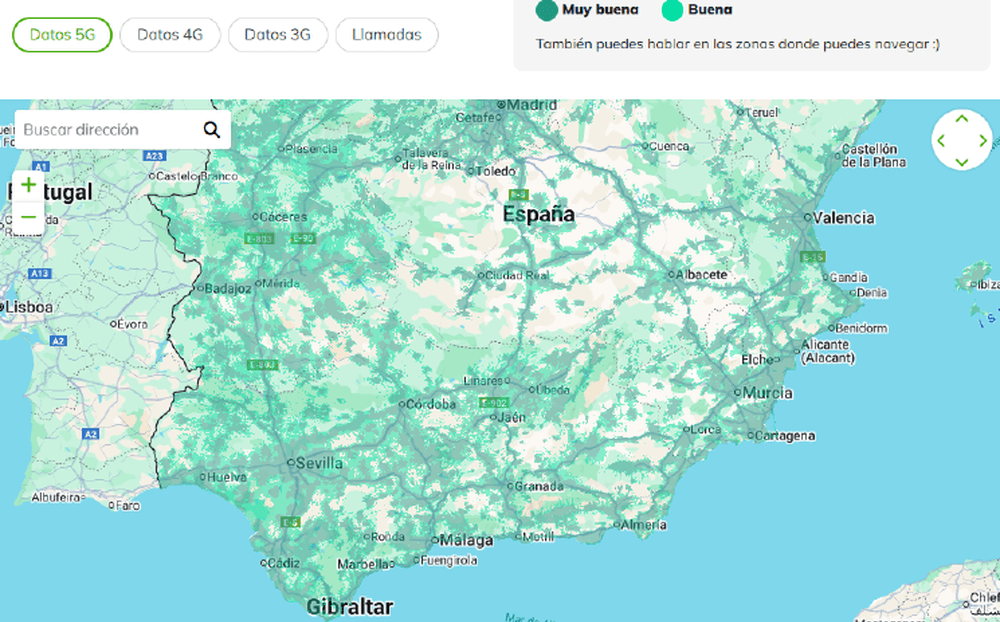The image size is (1000, 622).
Task: Zoom in using the plus control
Action: point(28,185)
